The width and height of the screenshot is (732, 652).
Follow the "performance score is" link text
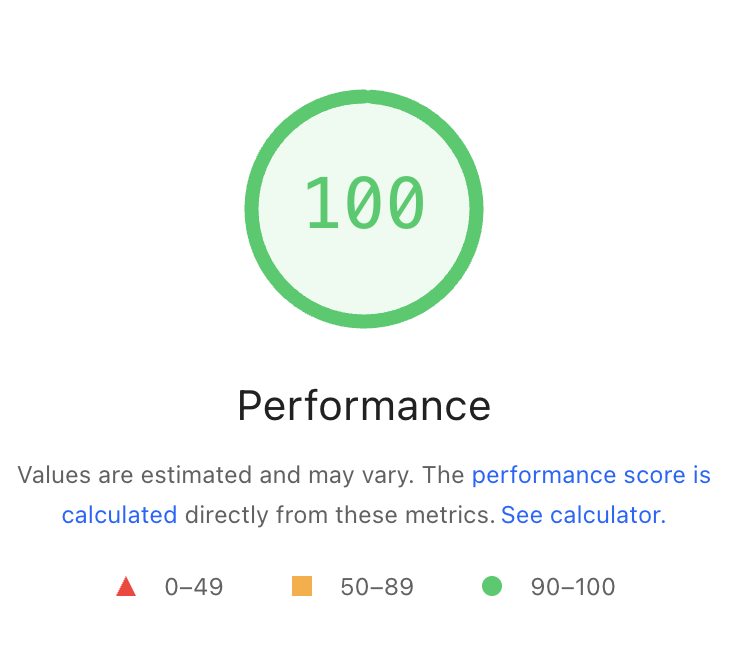click(591, 475)
